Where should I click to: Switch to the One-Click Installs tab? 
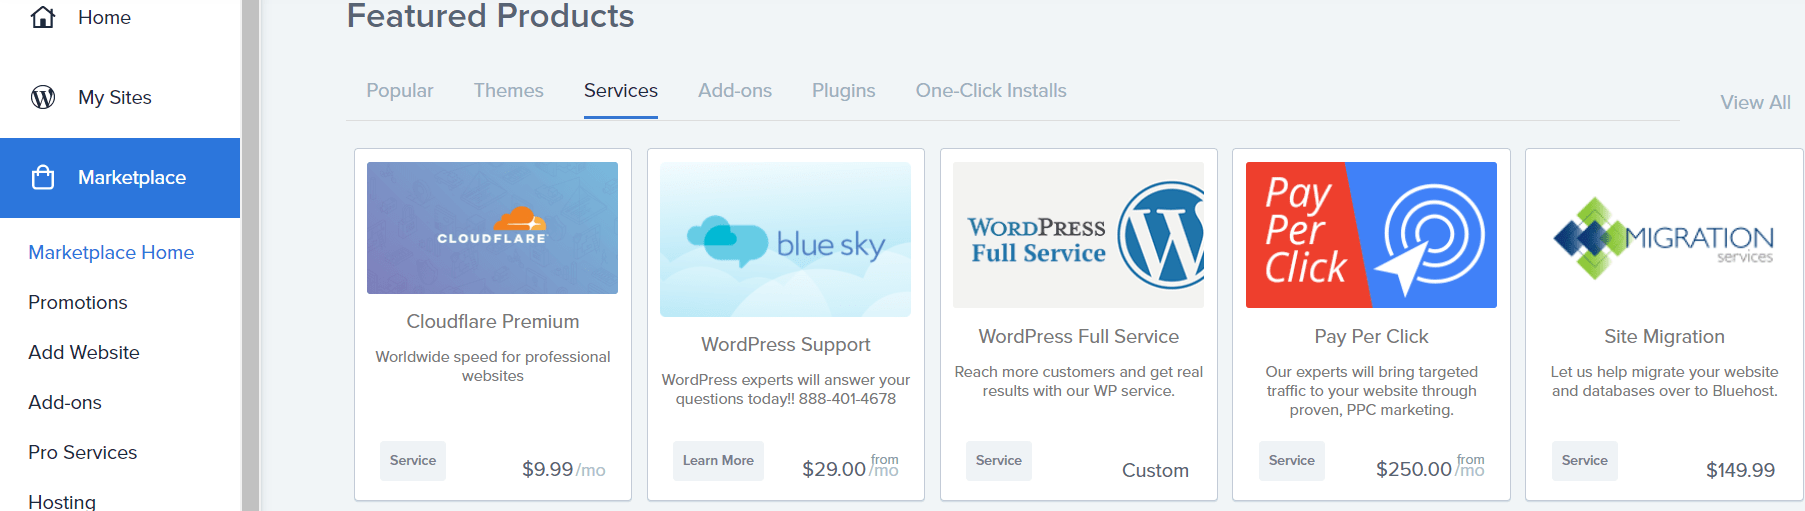pyautogui.click(x=991, y=91)
